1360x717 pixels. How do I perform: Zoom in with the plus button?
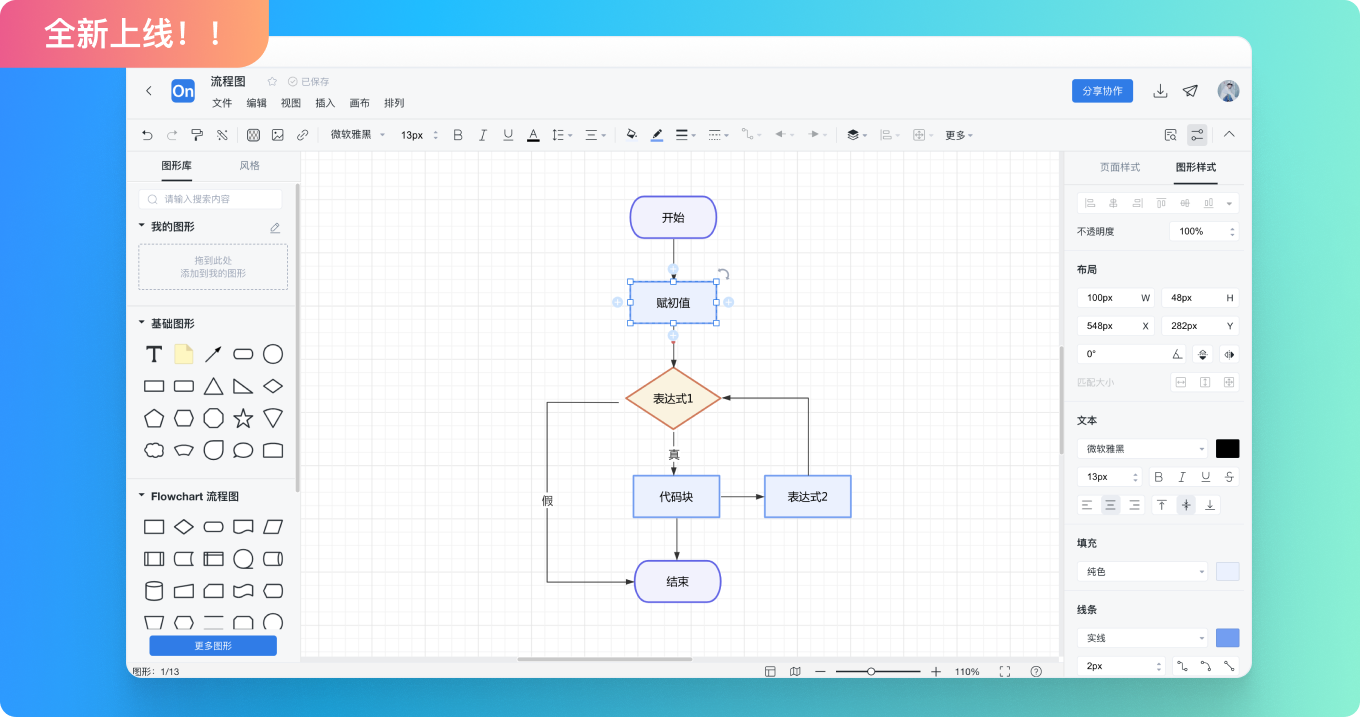(936, 672)
